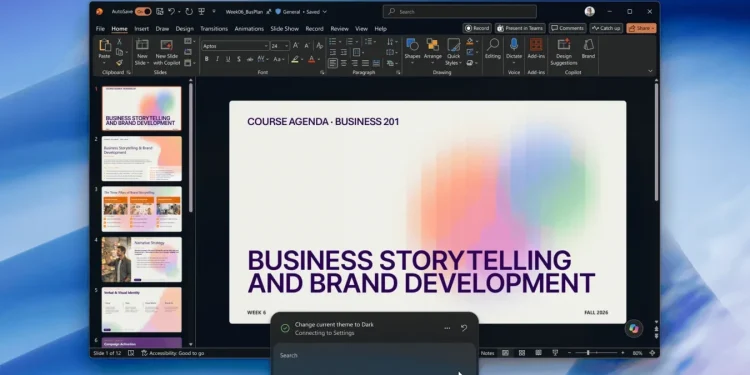750x375 pixels.
Task: Open the Comments pane button
Action: [567, 28]
